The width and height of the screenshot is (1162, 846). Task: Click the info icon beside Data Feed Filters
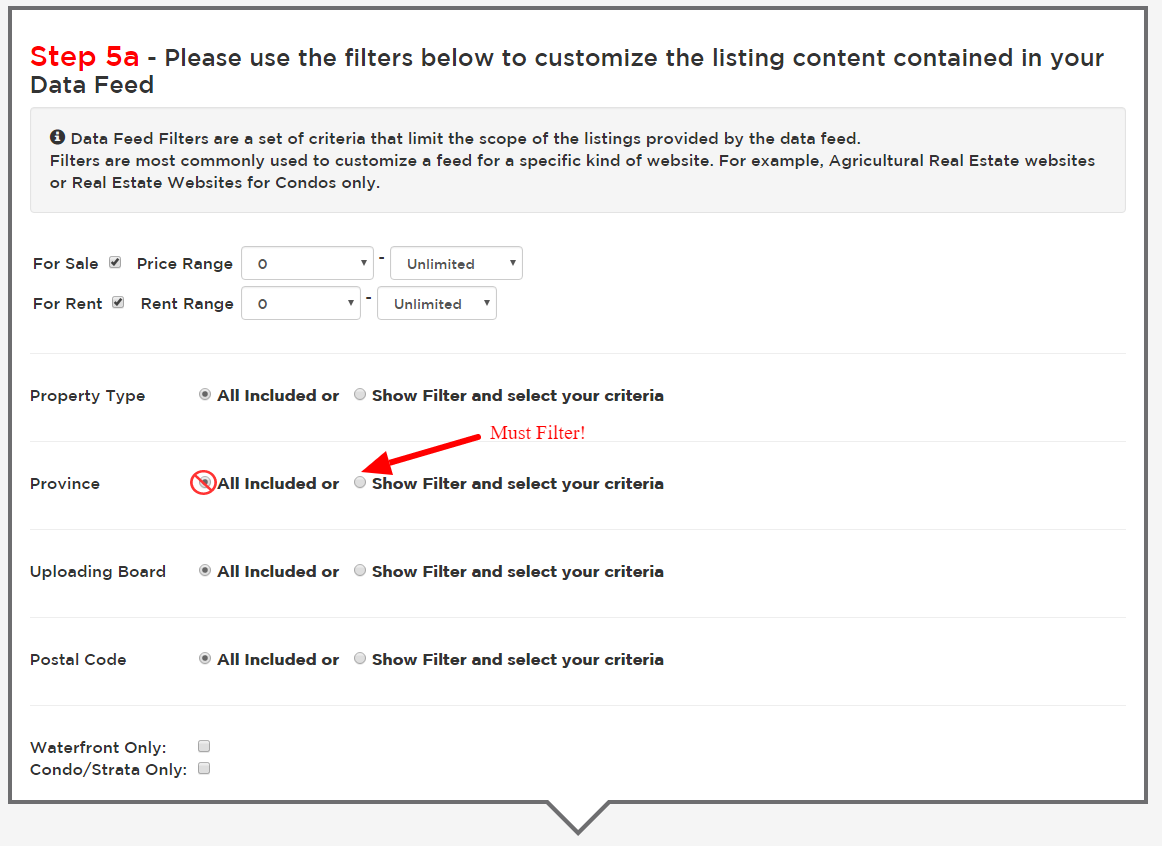(x=58, y=137)
